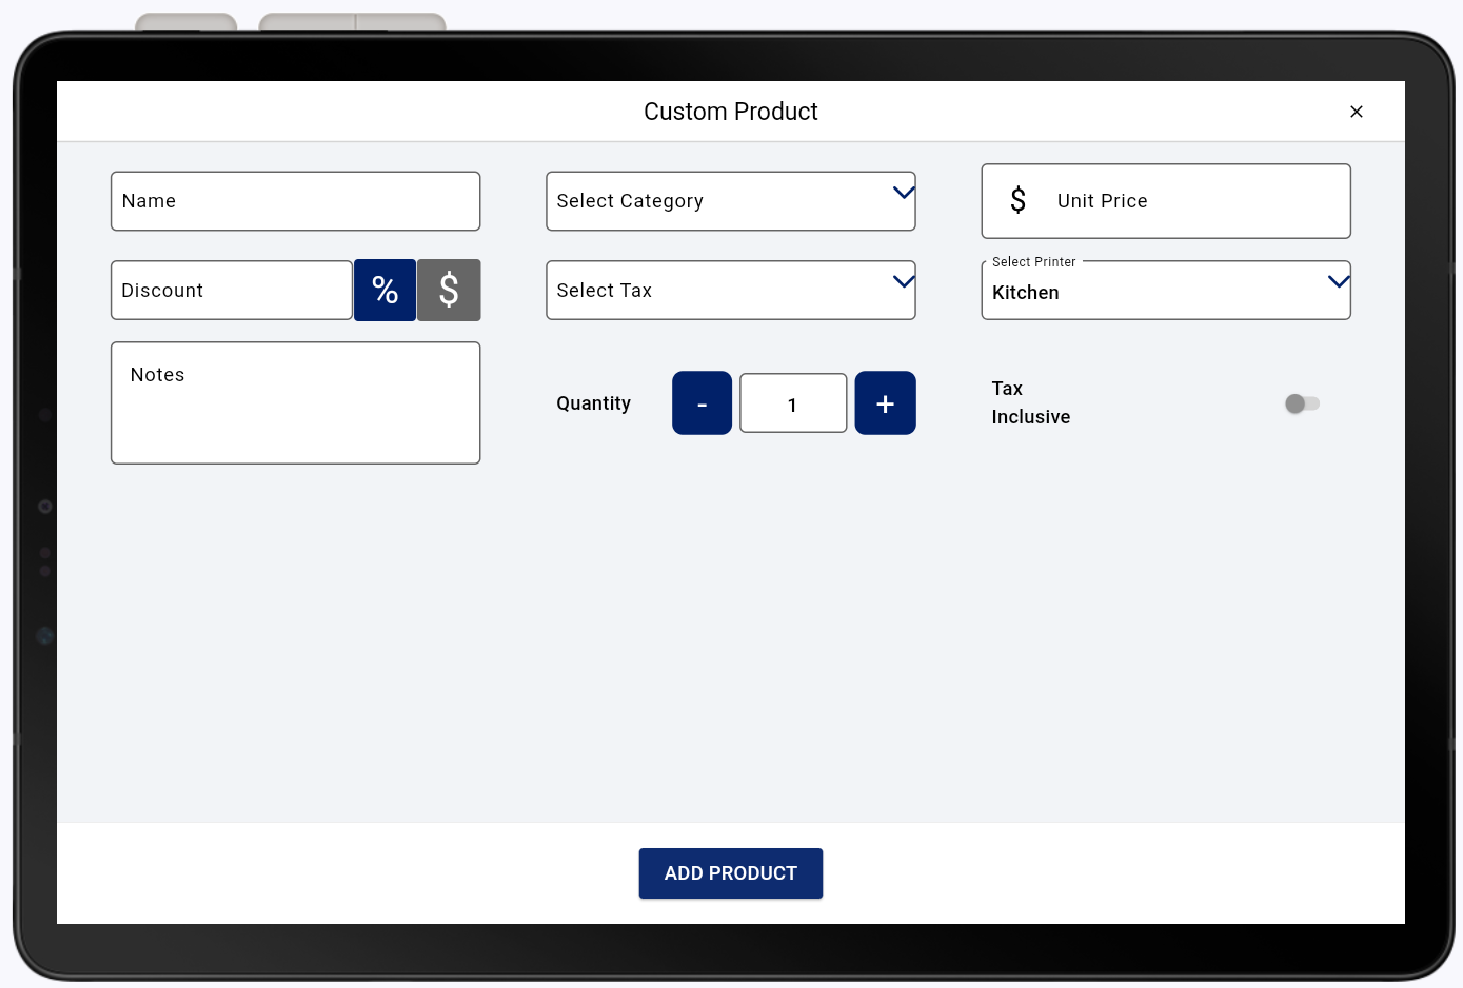The height and width of the screenshot is (988, 1463).
Task: Expand the Select Printer Kitchen dropdown
Action: pos(1165,291)
